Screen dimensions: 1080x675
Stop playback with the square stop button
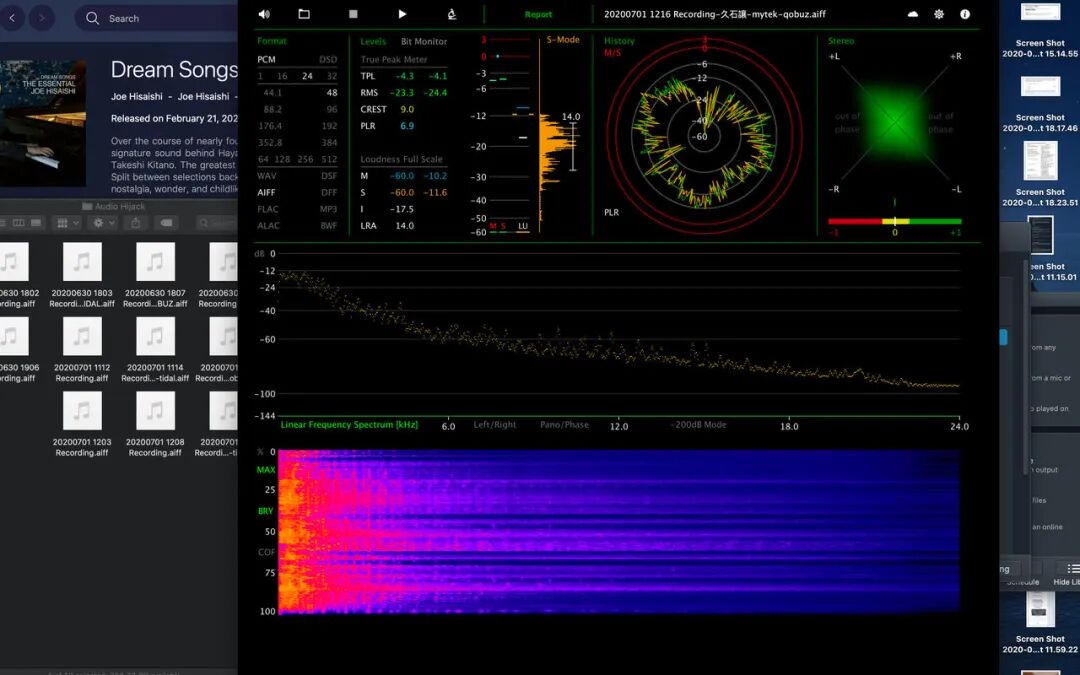pos(353,14)
